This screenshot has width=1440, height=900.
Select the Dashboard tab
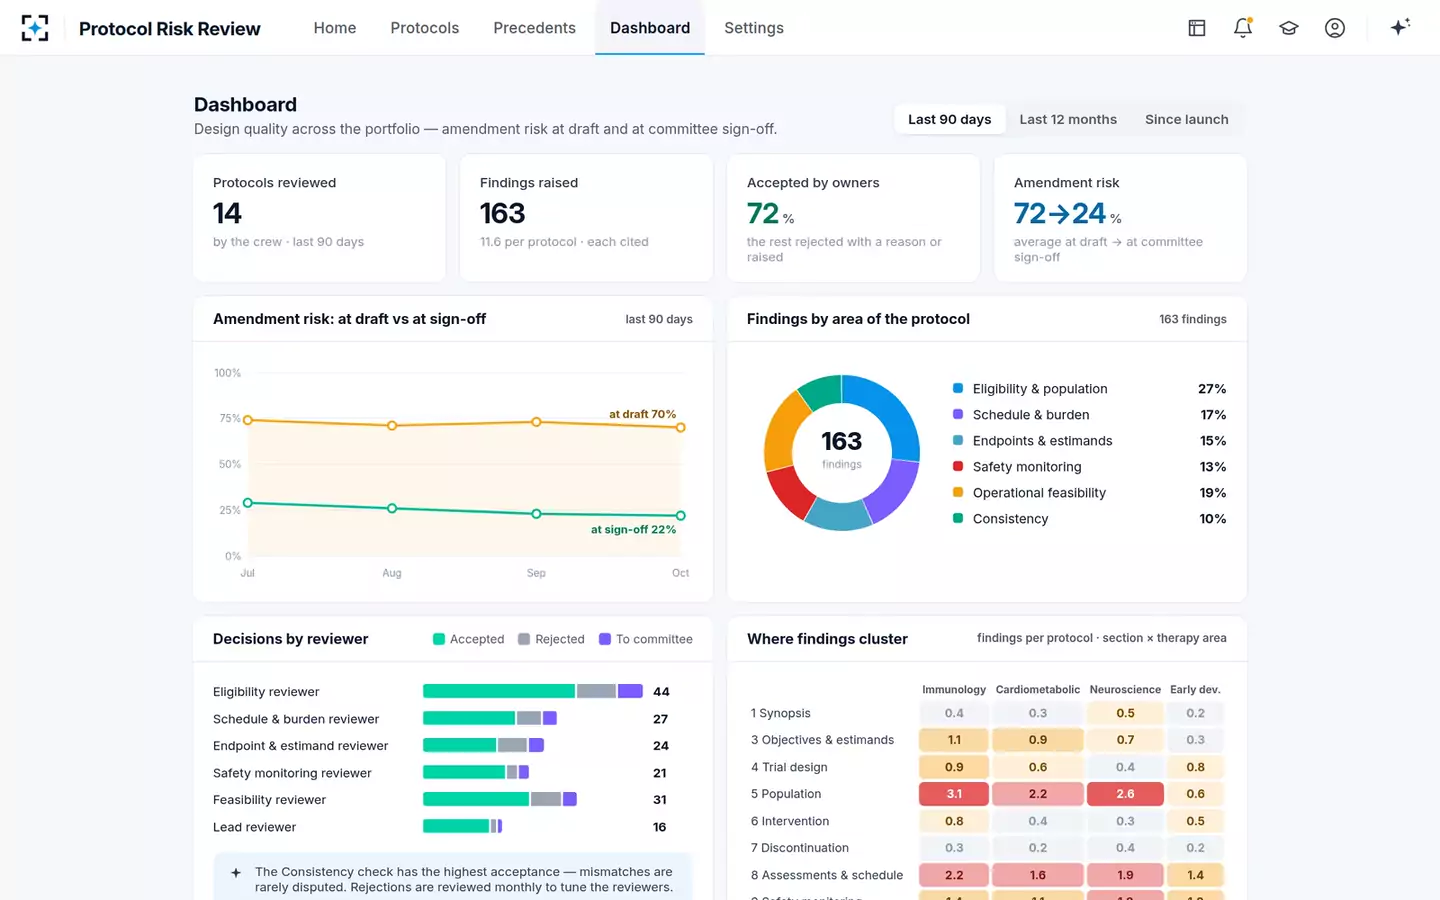click(650, 28)
